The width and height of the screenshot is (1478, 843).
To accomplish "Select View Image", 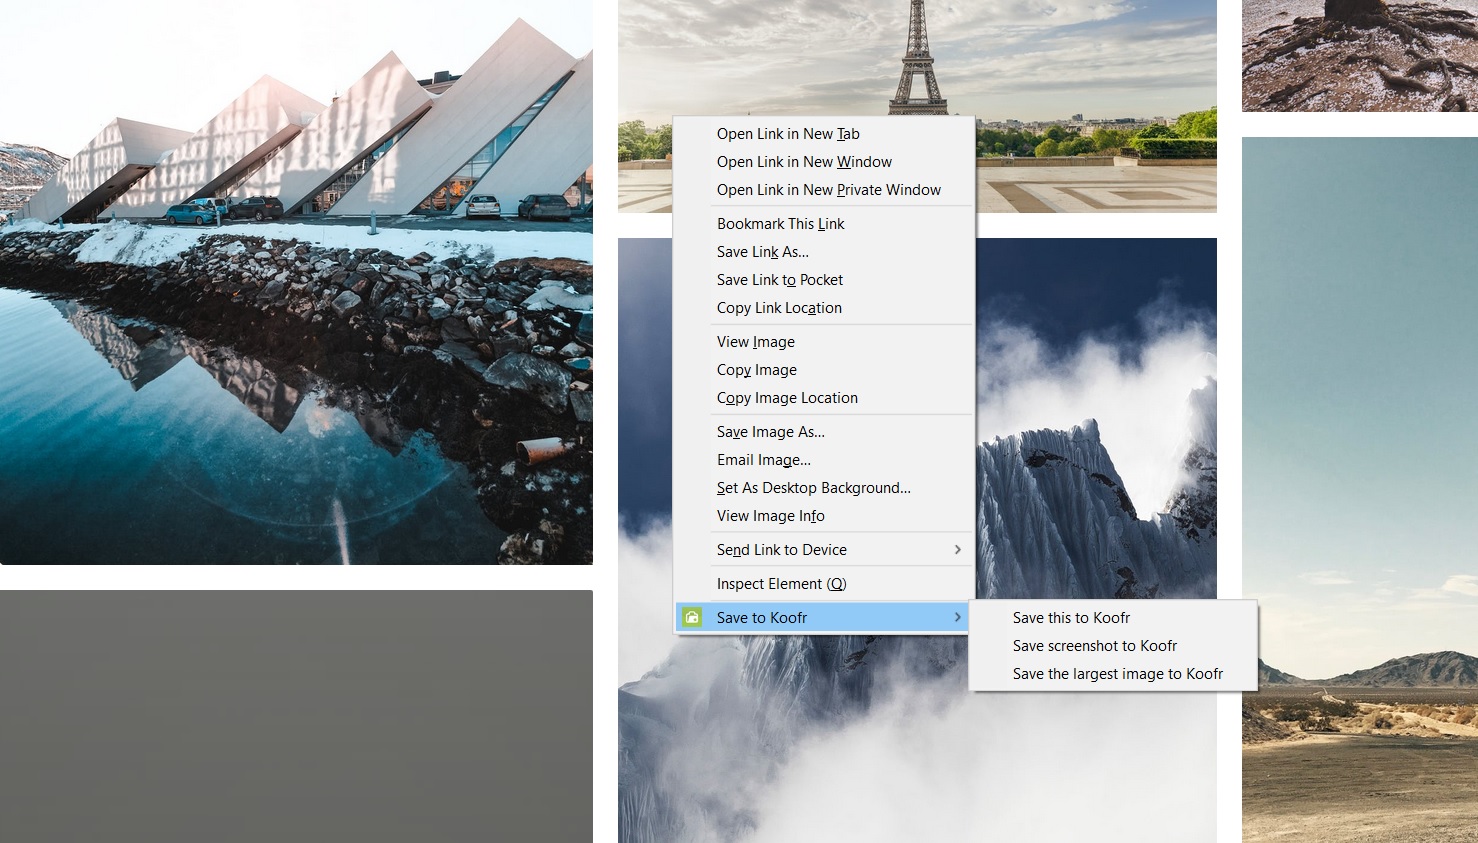I will 755,341.
